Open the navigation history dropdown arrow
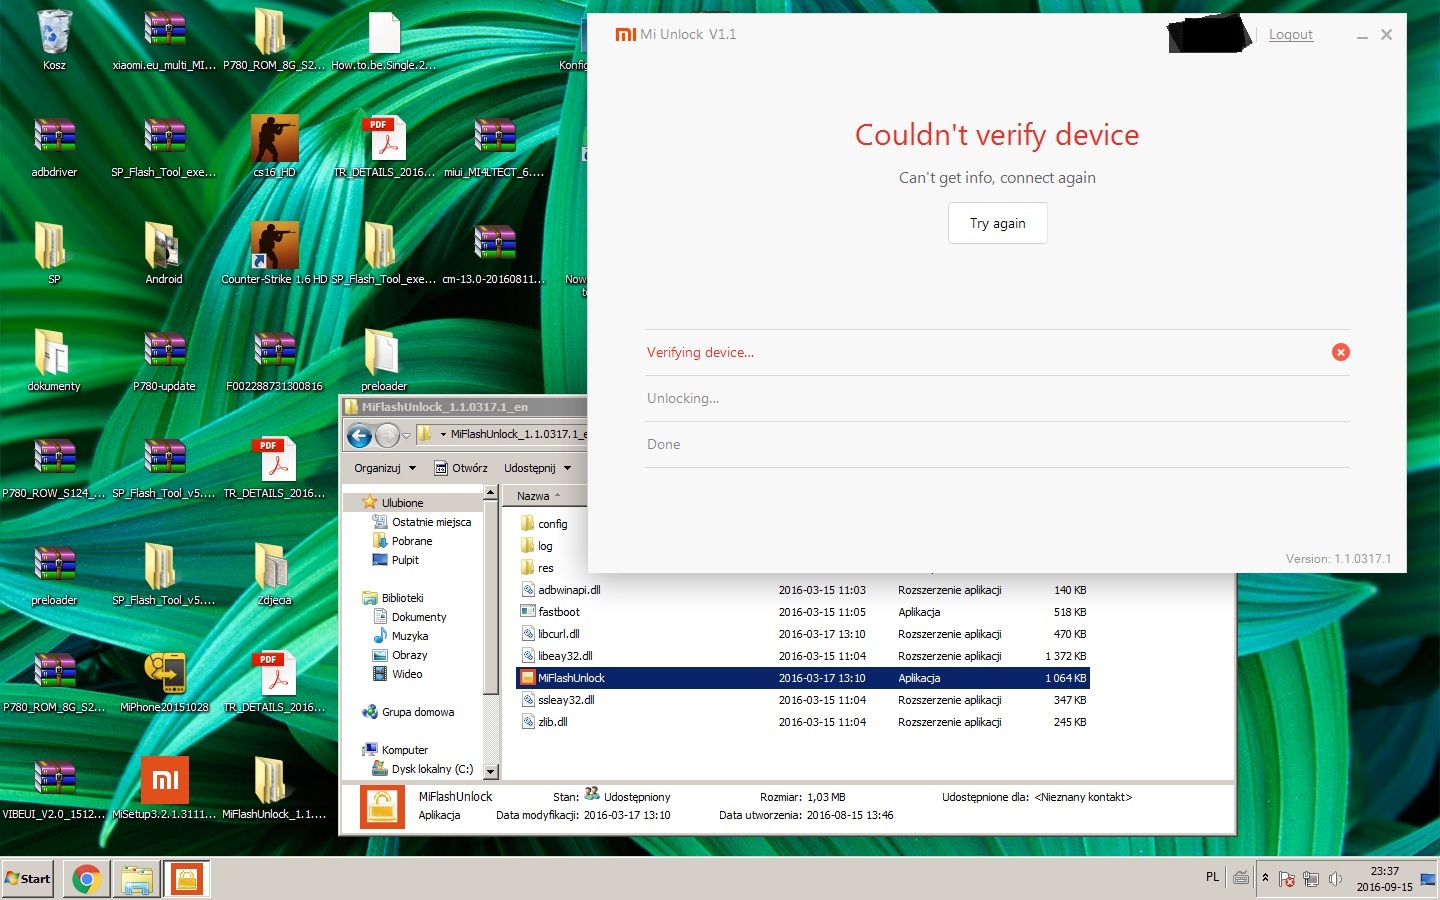 [x=406, y=435]
